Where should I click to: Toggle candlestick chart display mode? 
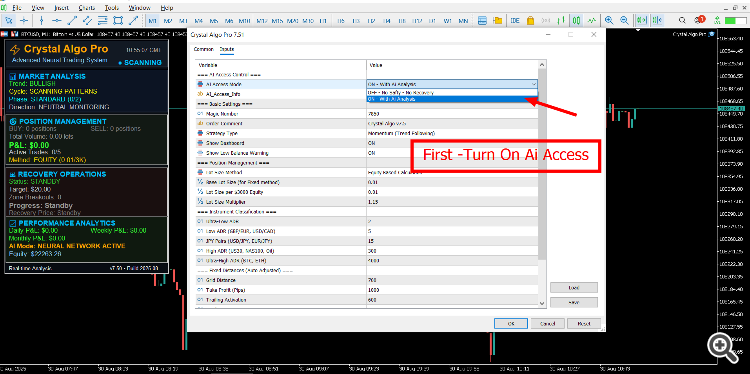click(x=577, y=21)
